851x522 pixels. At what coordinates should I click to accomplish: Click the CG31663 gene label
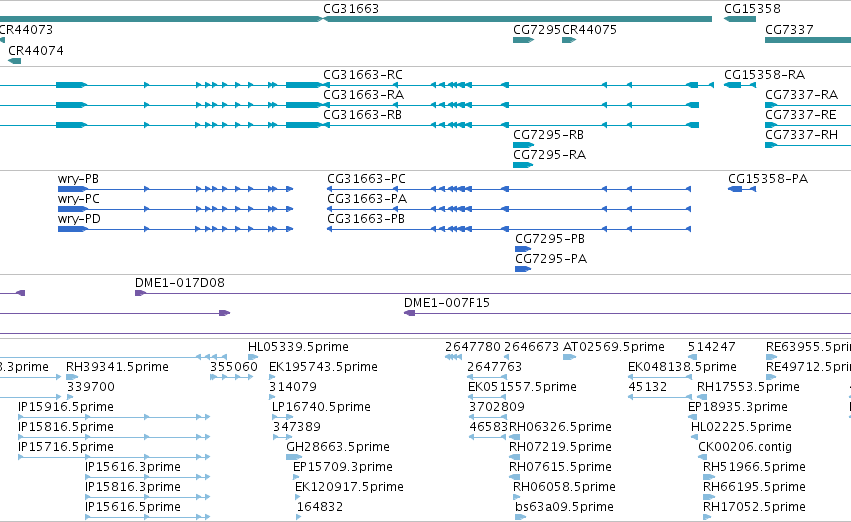click(351, 9)
